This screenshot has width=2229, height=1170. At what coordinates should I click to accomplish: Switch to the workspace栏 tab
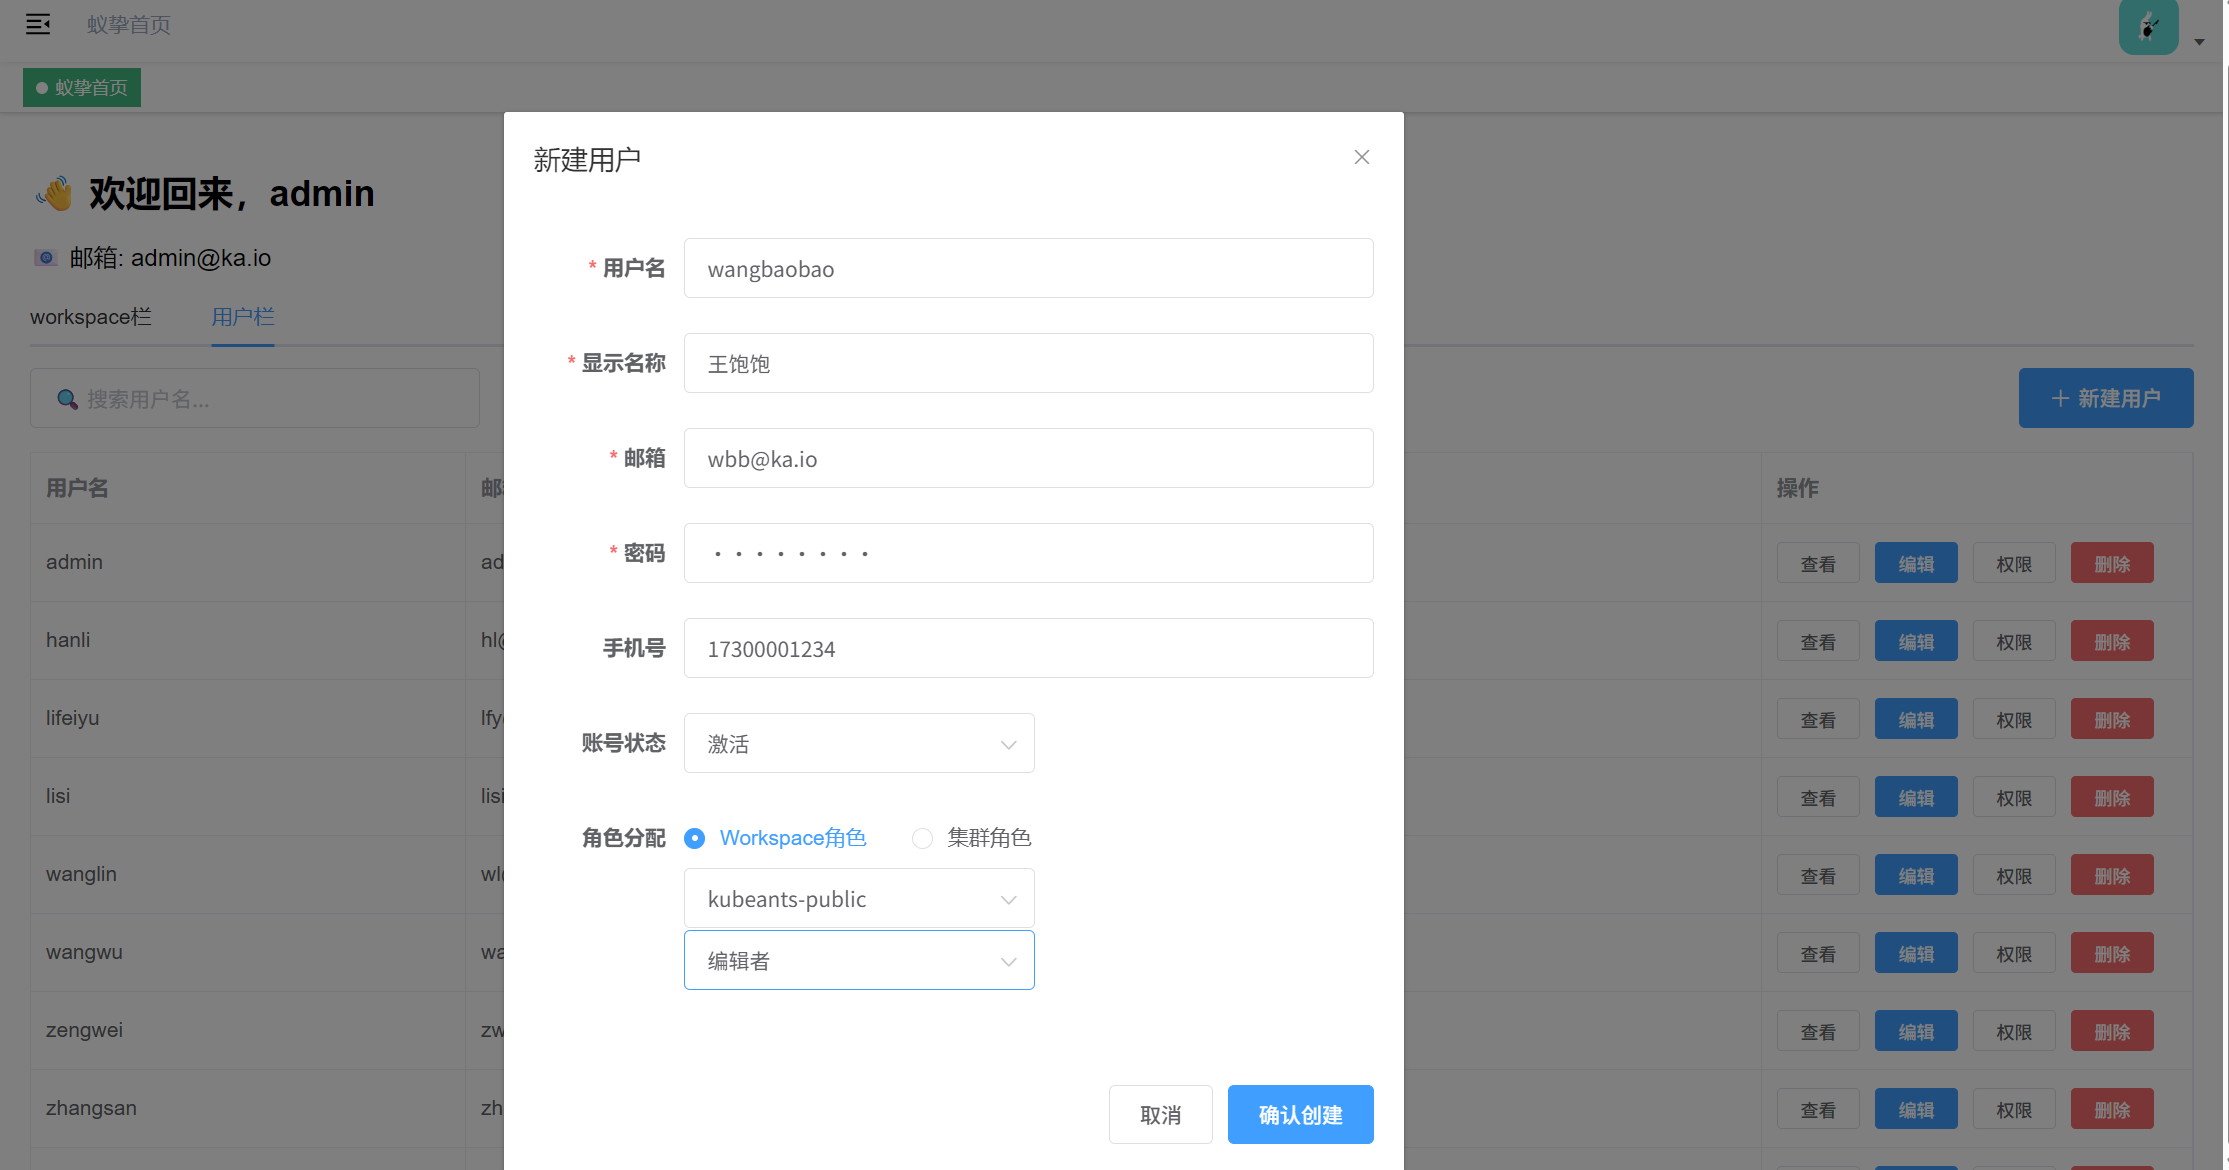pyautogui.click(x=90, y=317)
